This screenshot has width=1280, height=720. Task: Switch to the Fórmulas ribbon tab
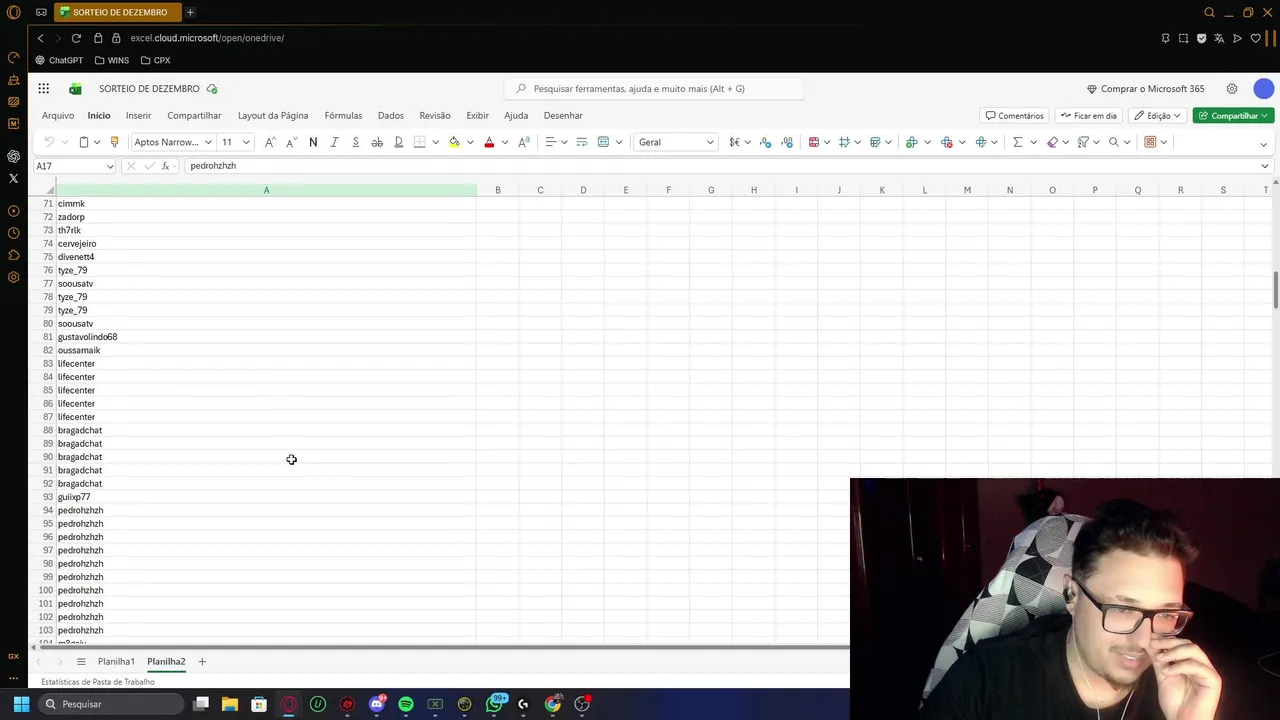point(343,115)
